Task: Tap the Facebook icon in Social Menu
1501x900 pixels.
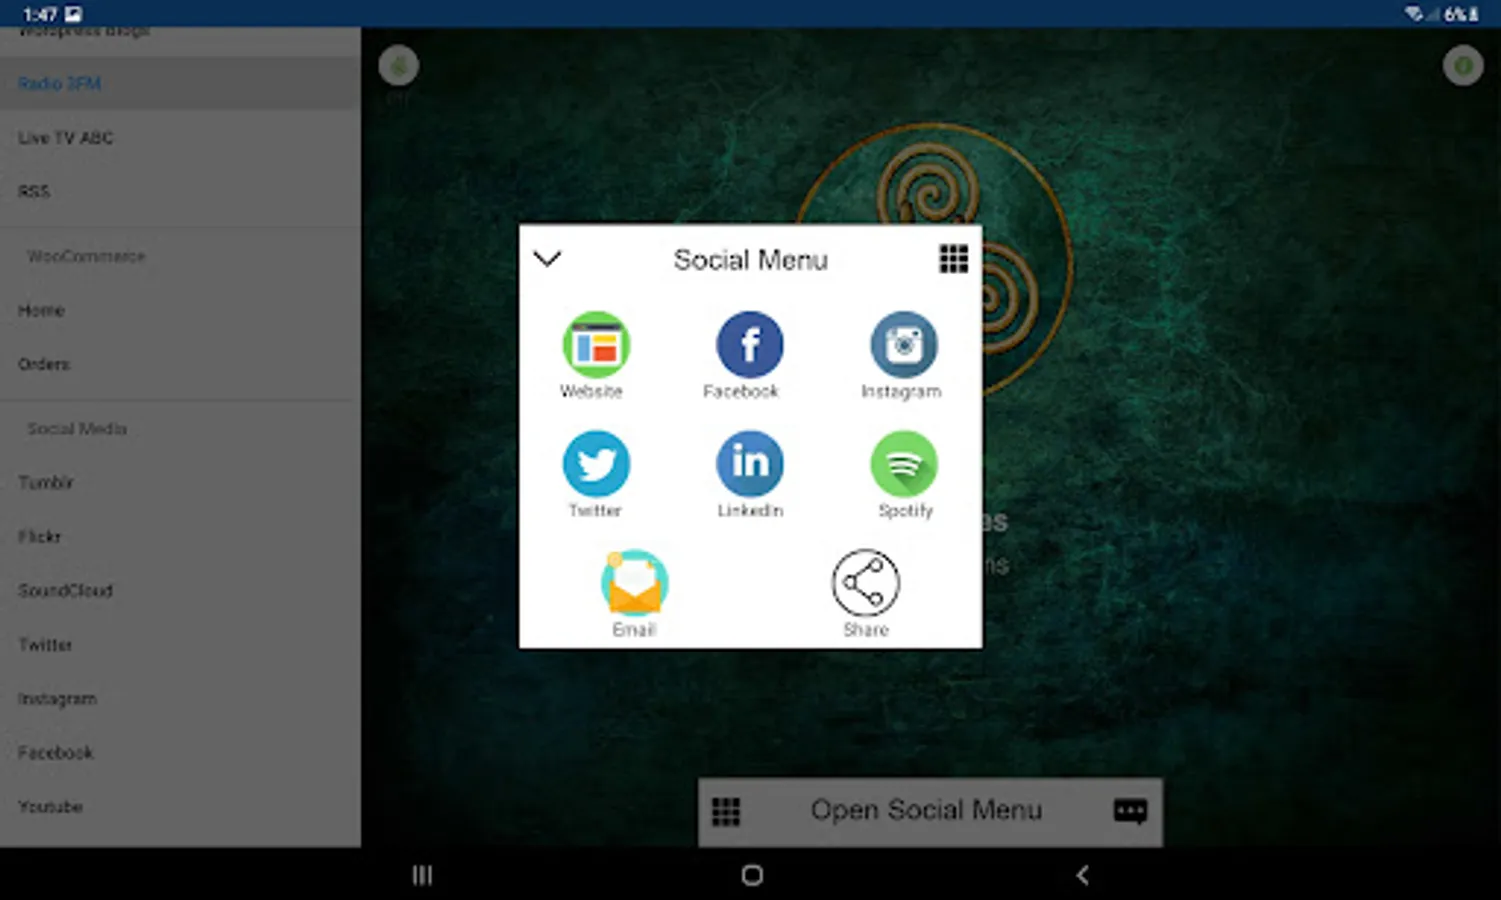Action: click(749, 345)
